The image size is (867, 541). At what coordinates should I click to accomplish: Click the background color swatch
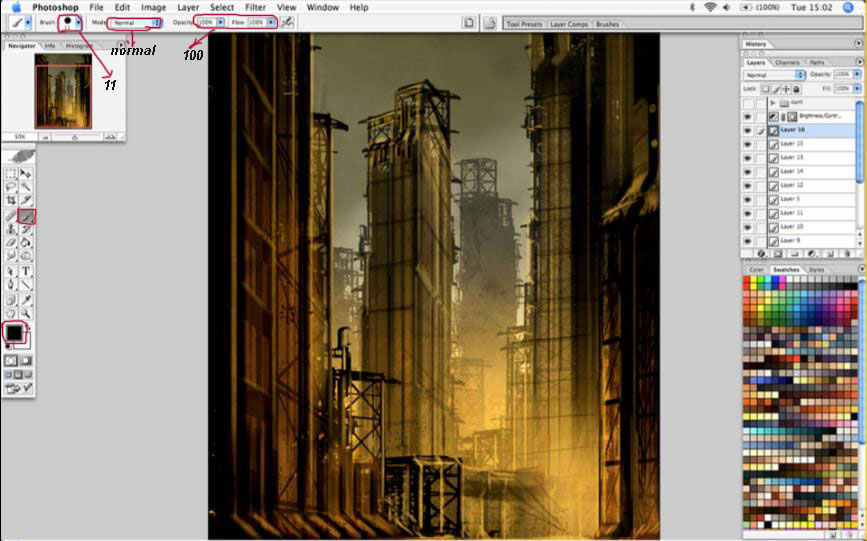coord(26,344)
